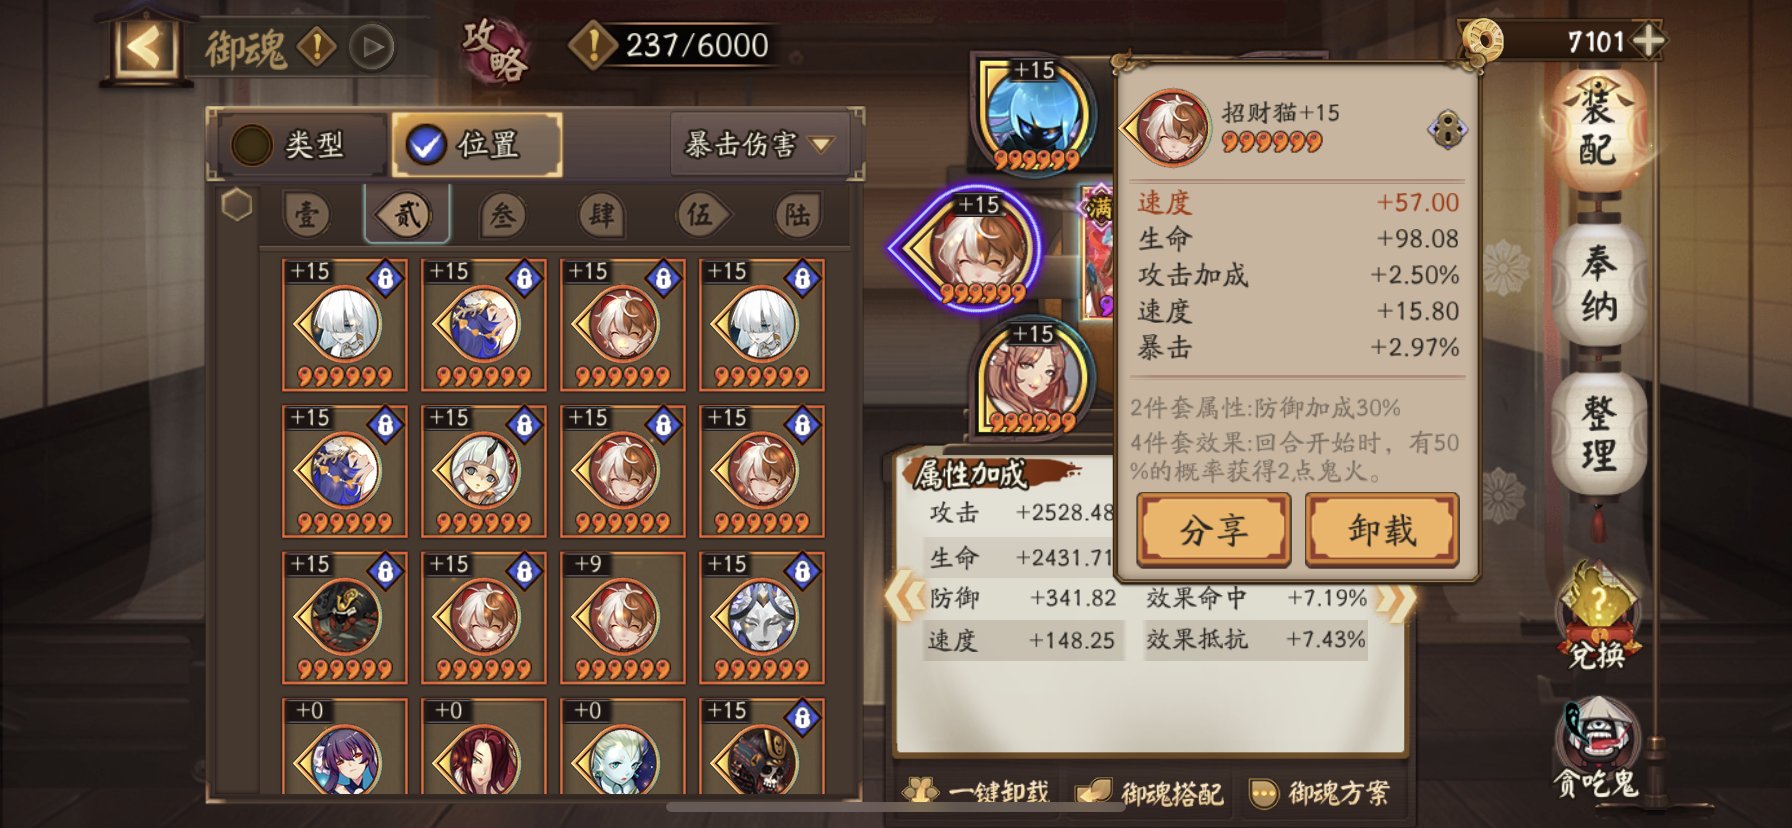The image size is (1792, 828).
Task: Click the 一键卸载 button
Action: coord(977,792)
